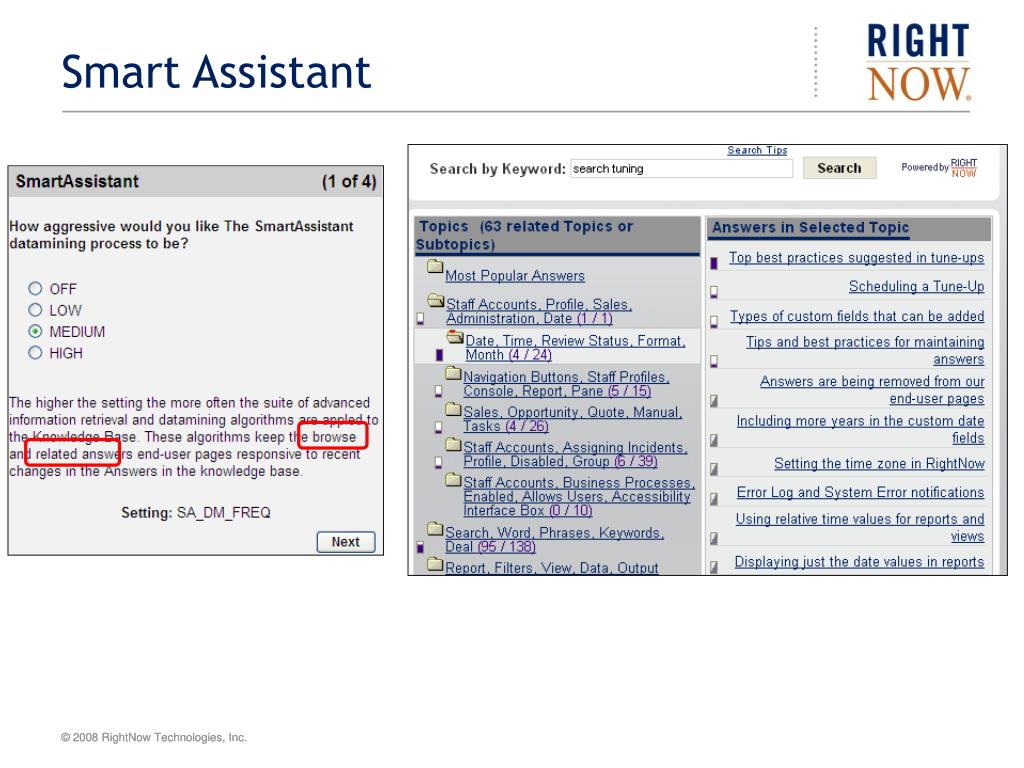Open Tips and best practices for maintaining answers
This screenshot has width=1024, height=768.
click(x=865, y=351)
